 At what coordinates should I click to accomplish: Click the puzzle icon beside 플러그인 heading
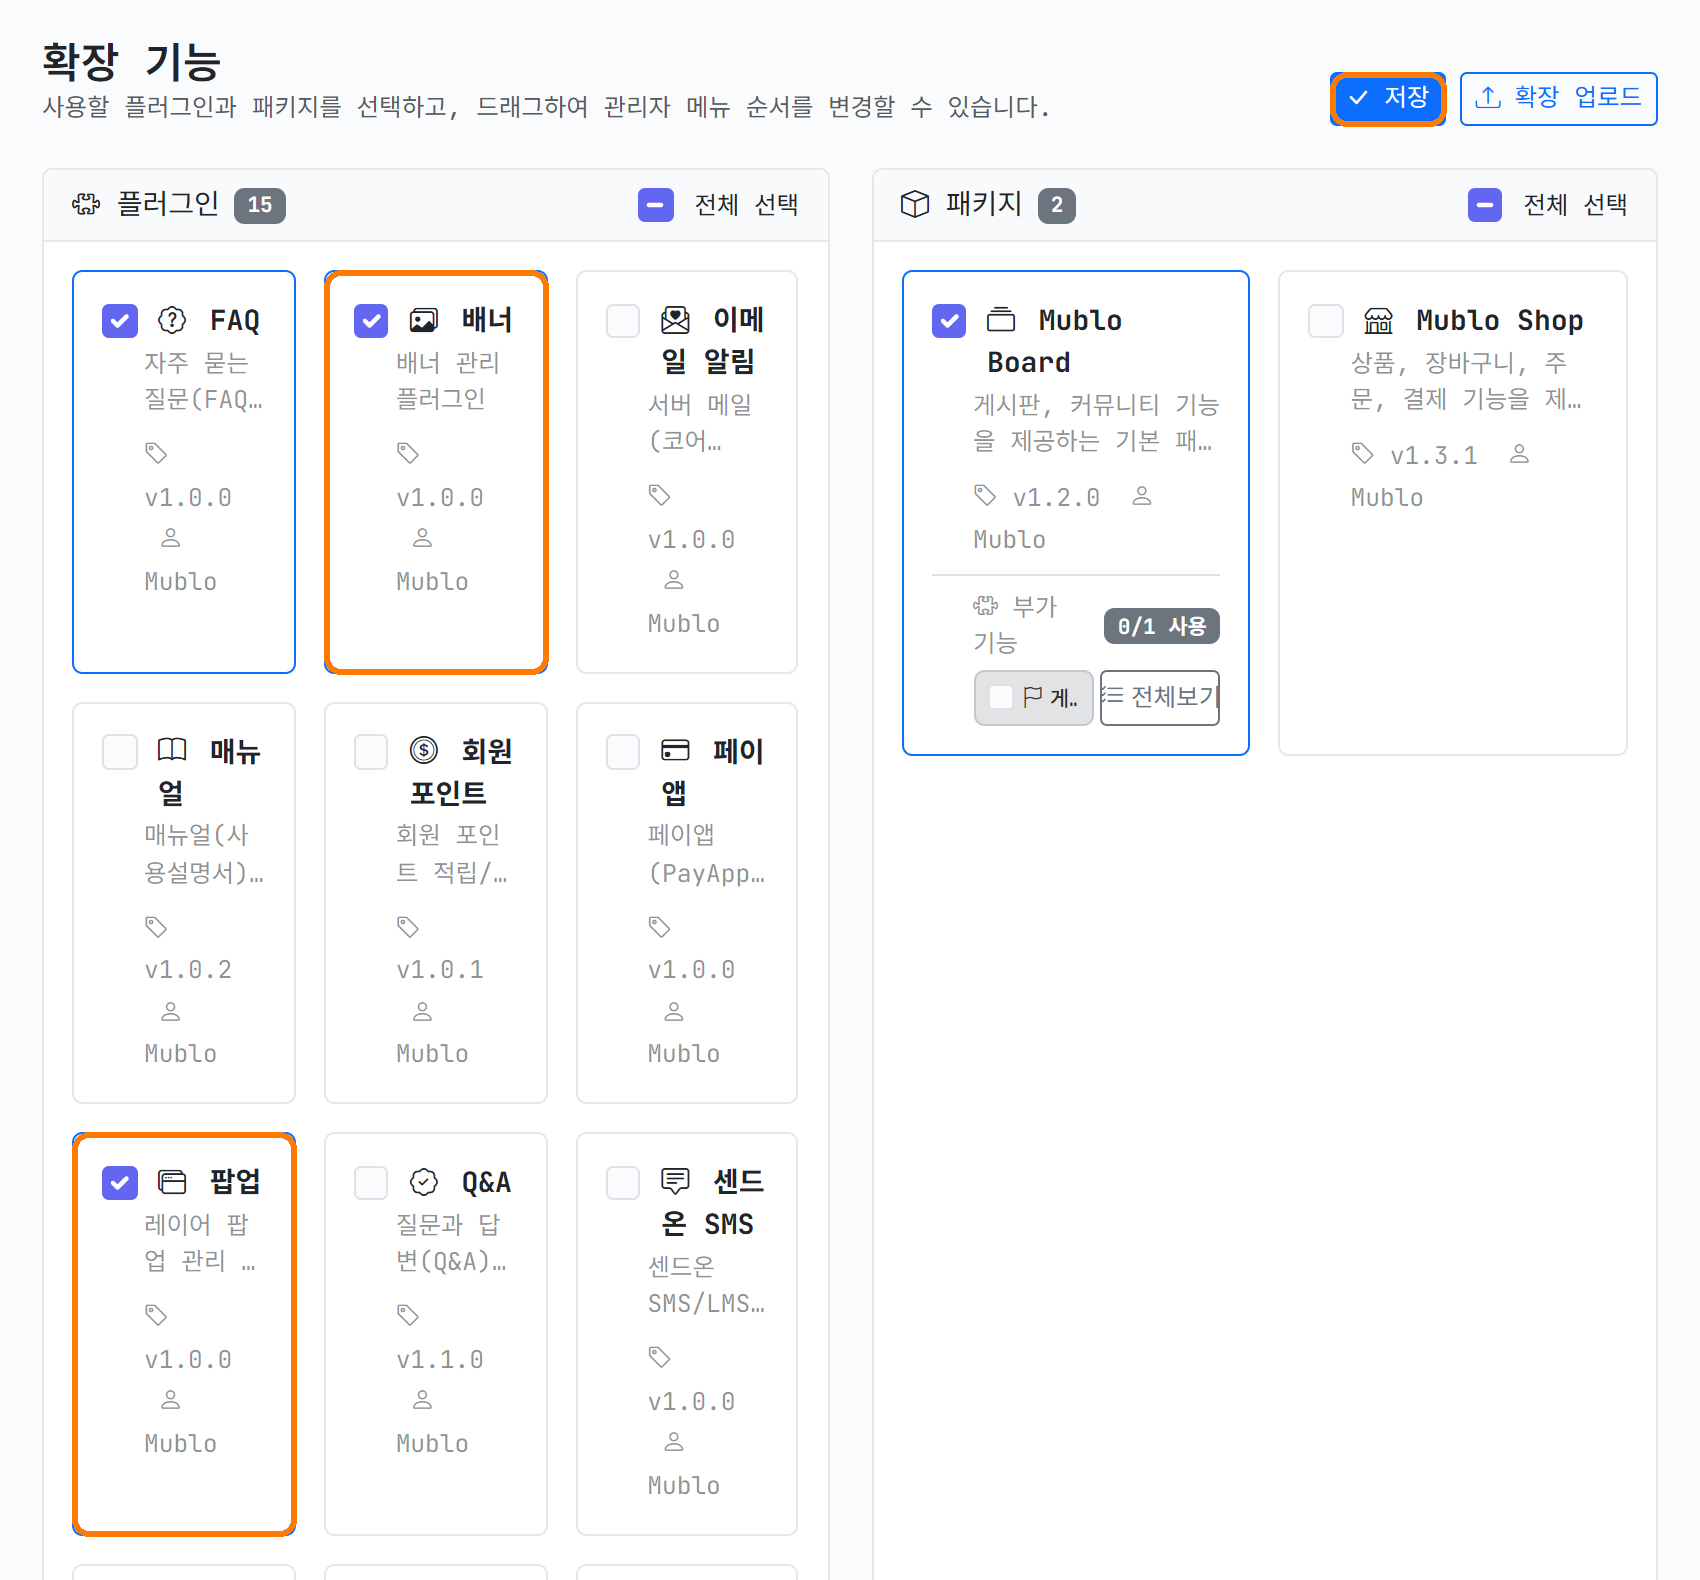86,205
